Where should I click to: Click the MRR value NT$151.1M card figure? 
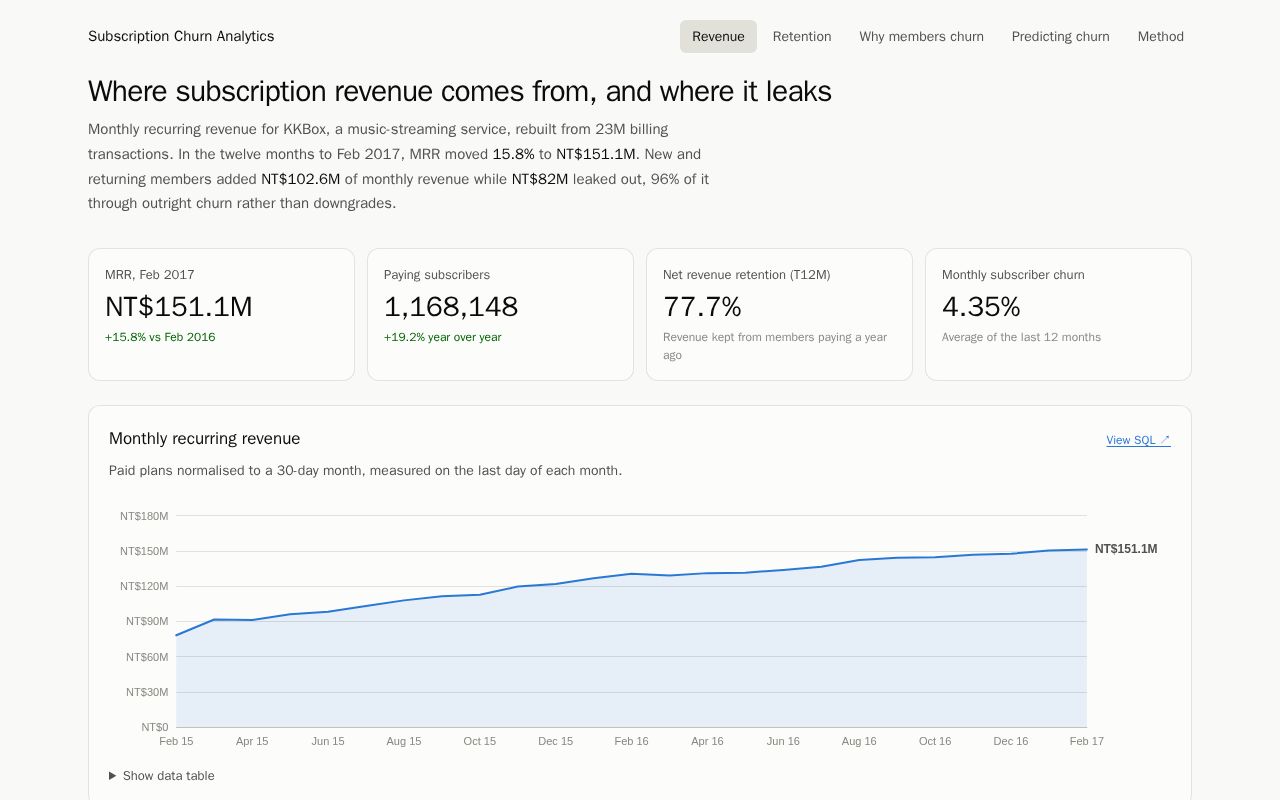click(179, 307)
